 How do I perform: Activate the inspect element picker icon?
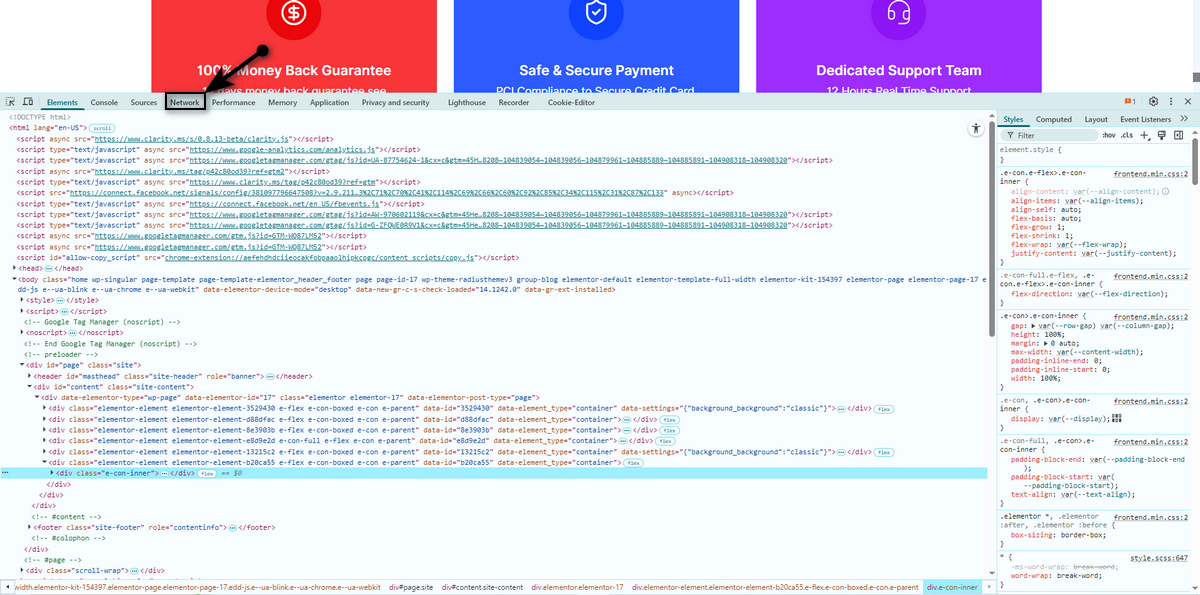point(10,102)
